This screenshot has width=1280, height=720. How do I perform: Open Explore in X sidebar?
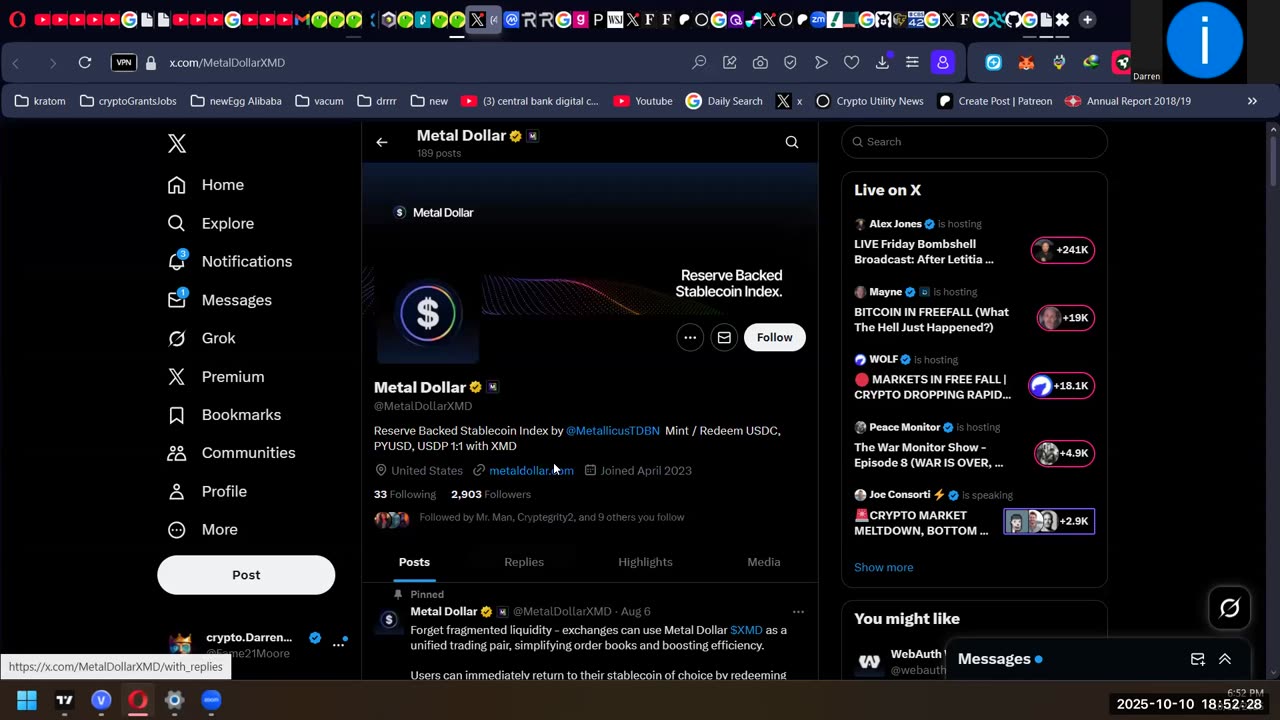coord(211,223)
